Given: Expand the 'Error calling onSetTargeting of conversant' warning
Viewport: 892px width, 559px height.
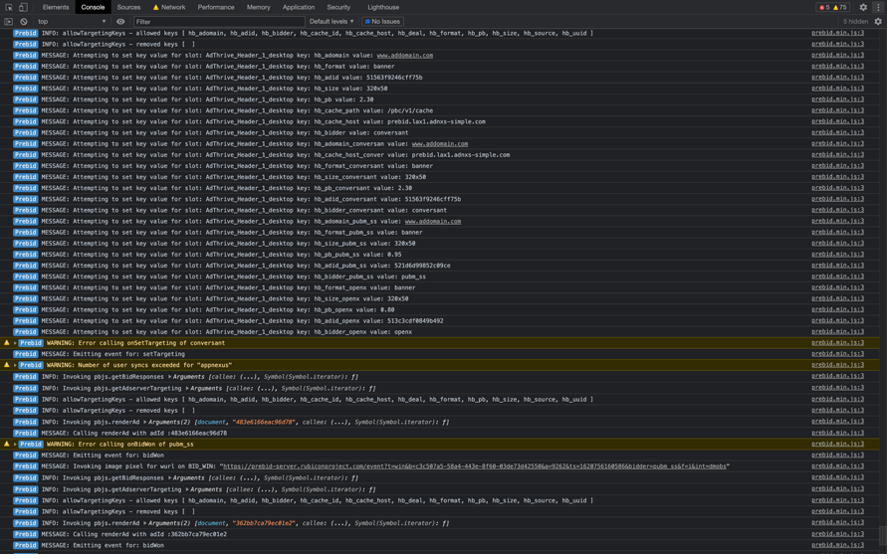Looking at the screenshot, I should click(15, 343).
